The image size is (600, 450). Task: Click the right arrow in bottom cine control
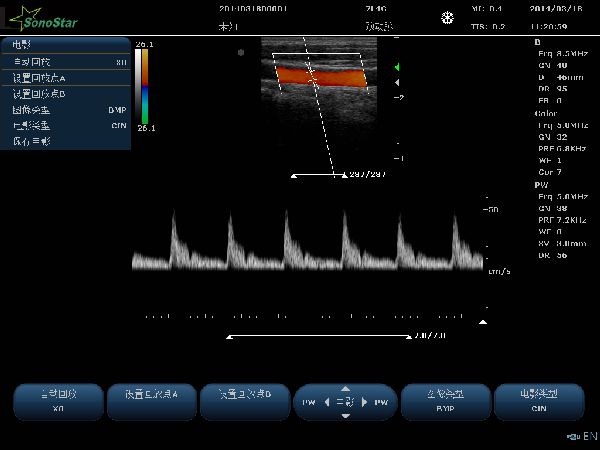click(364, 402)
